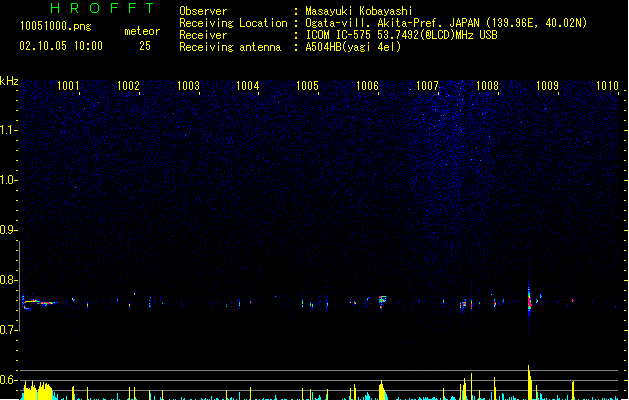Screen dimensions: 629x400
Task: Click time marker 1003
Action: click(188, 86)
